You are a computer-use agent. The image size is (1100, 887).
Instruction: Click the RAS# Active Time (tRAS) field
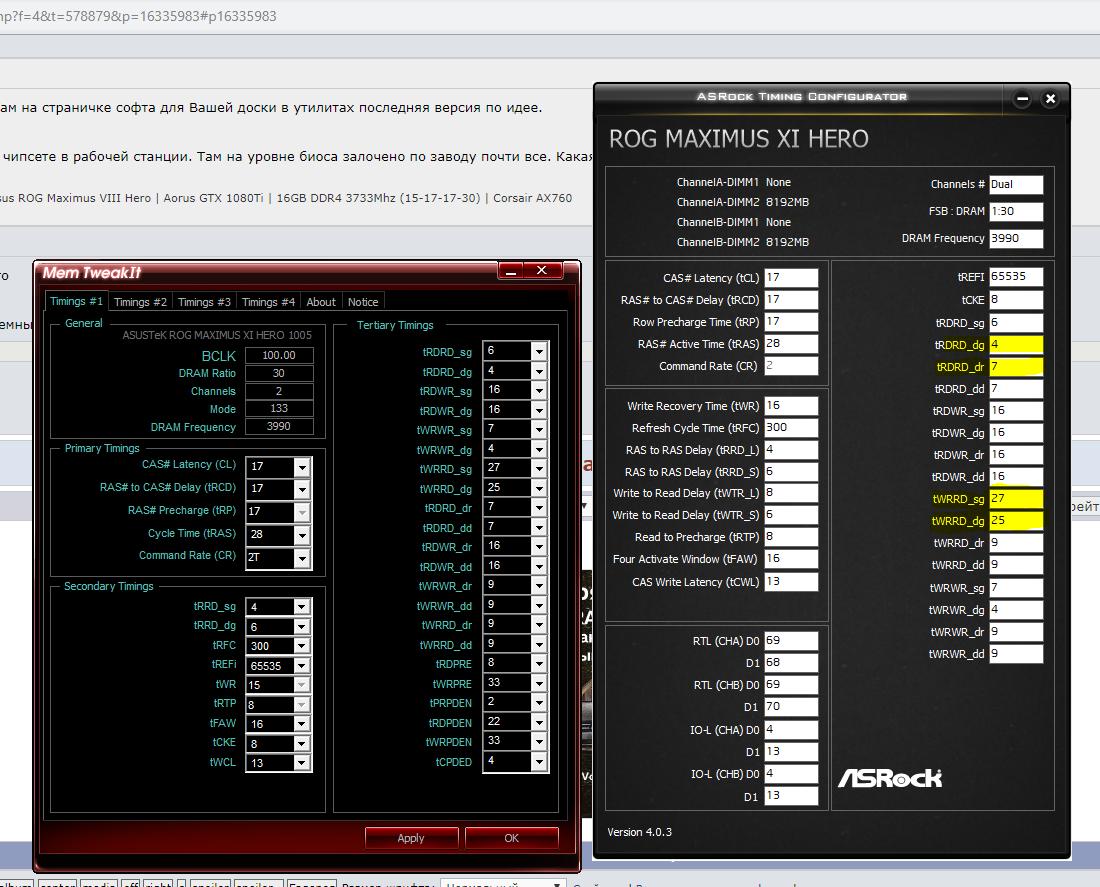point(791,344)
